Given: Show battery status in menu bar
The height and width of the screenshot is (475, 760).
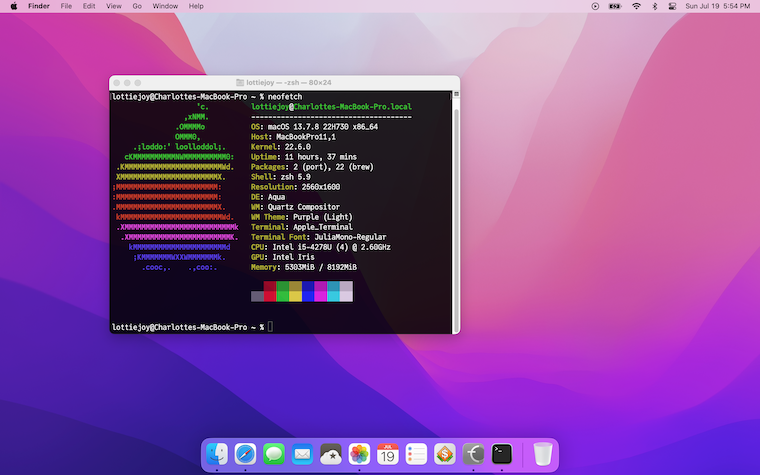Looking at the screenshot, I should pos(615,6).
